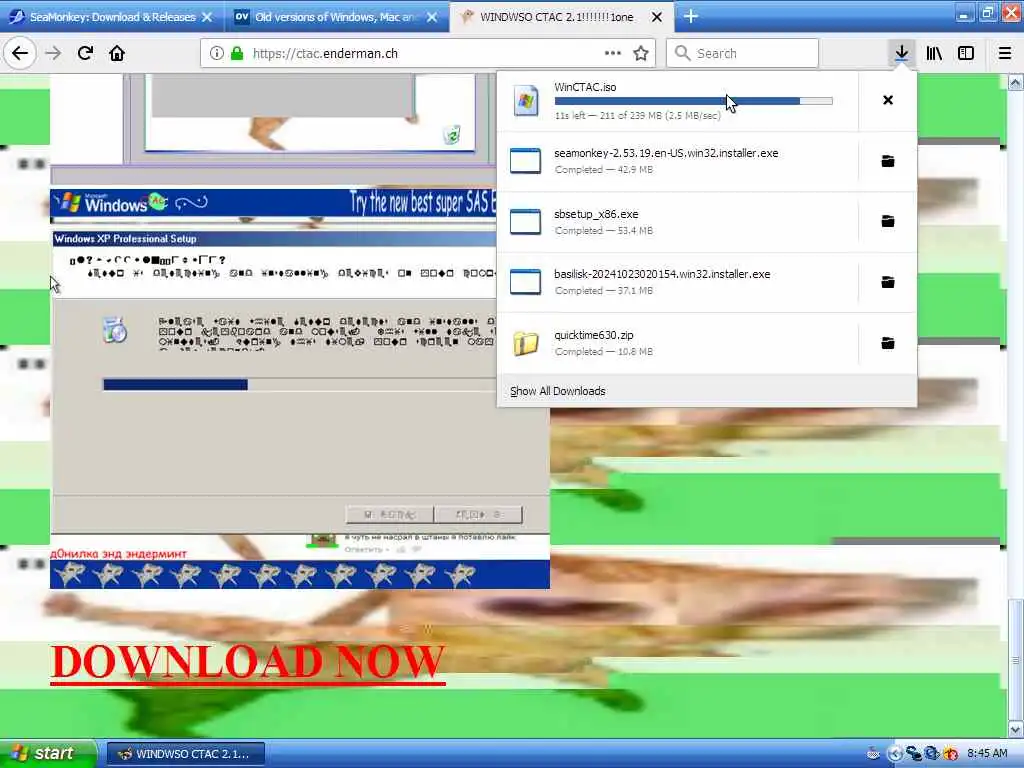The image size is (1024, 768).
Task: Open a new tab with plus button
Action: pyautogui.click(x=691, y=16)
